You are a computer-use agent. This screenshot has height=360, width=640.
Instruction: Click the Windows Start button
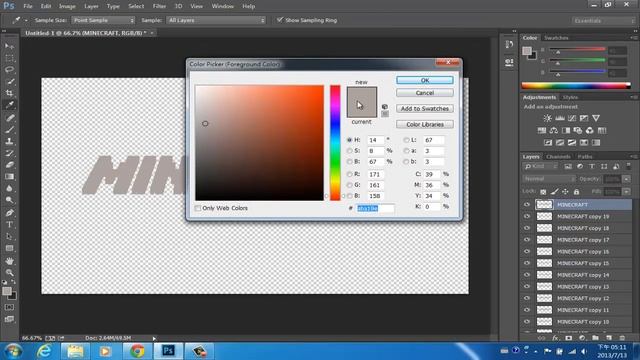(13, 351)
